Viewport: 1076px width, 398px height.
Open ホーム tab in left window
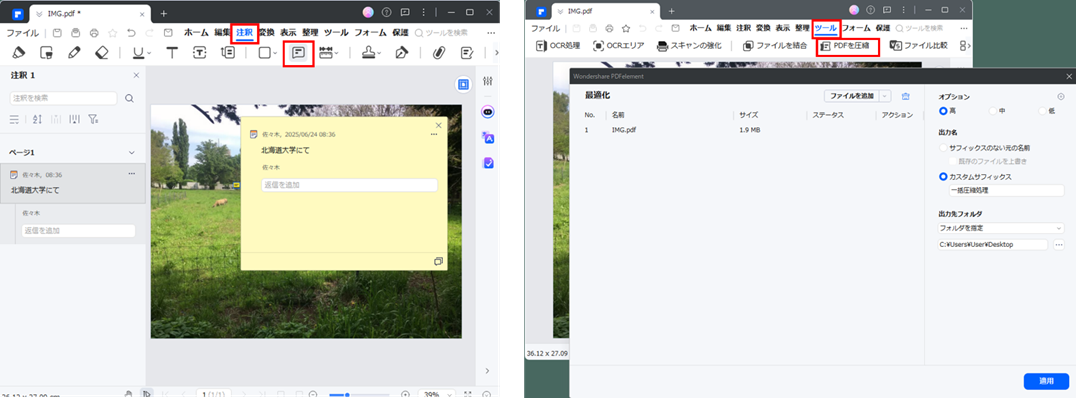coord(196,32)
